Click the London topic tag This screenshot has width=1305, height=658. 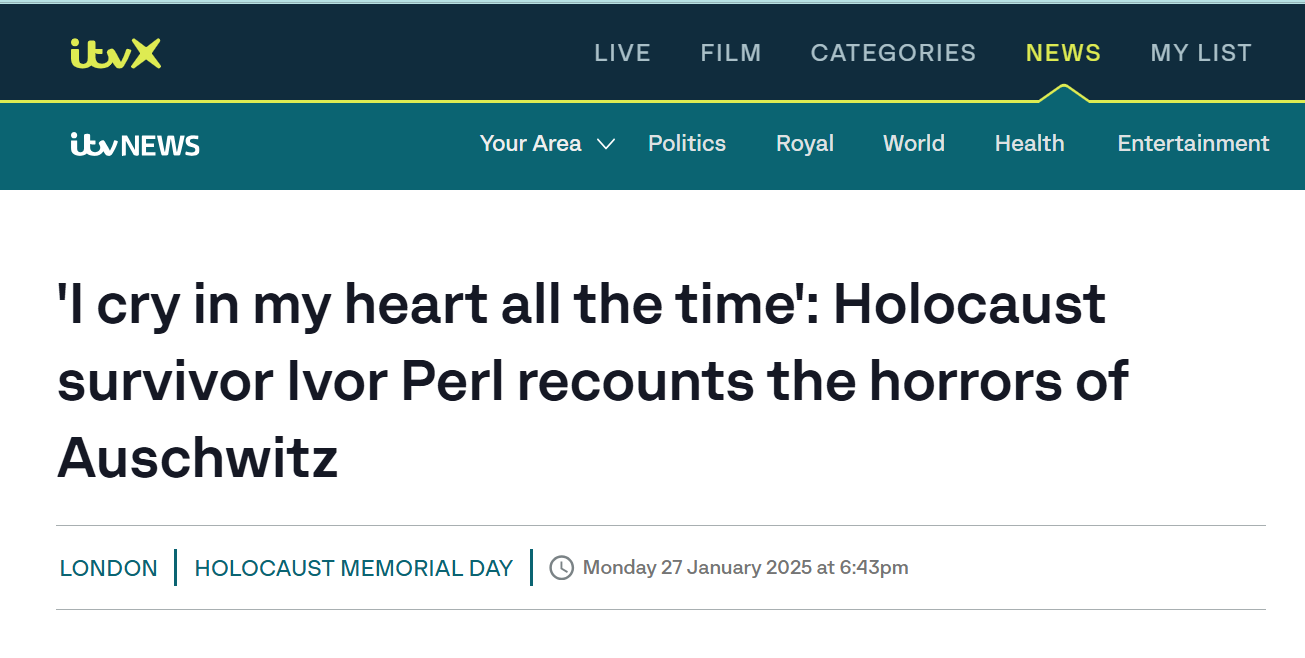tap(109, 568)
